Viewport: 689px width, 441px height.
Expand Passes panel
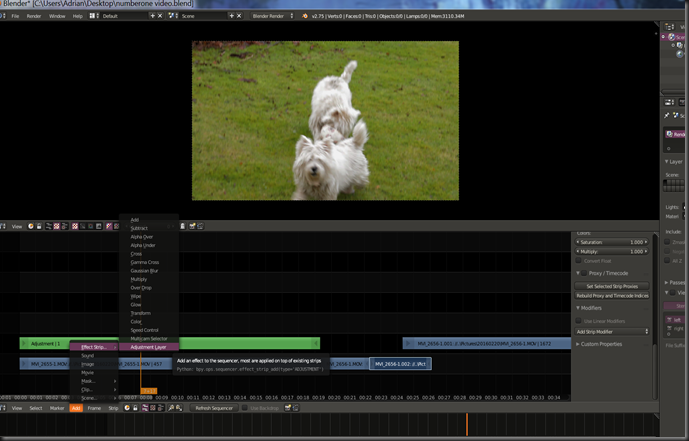point(667,282)
